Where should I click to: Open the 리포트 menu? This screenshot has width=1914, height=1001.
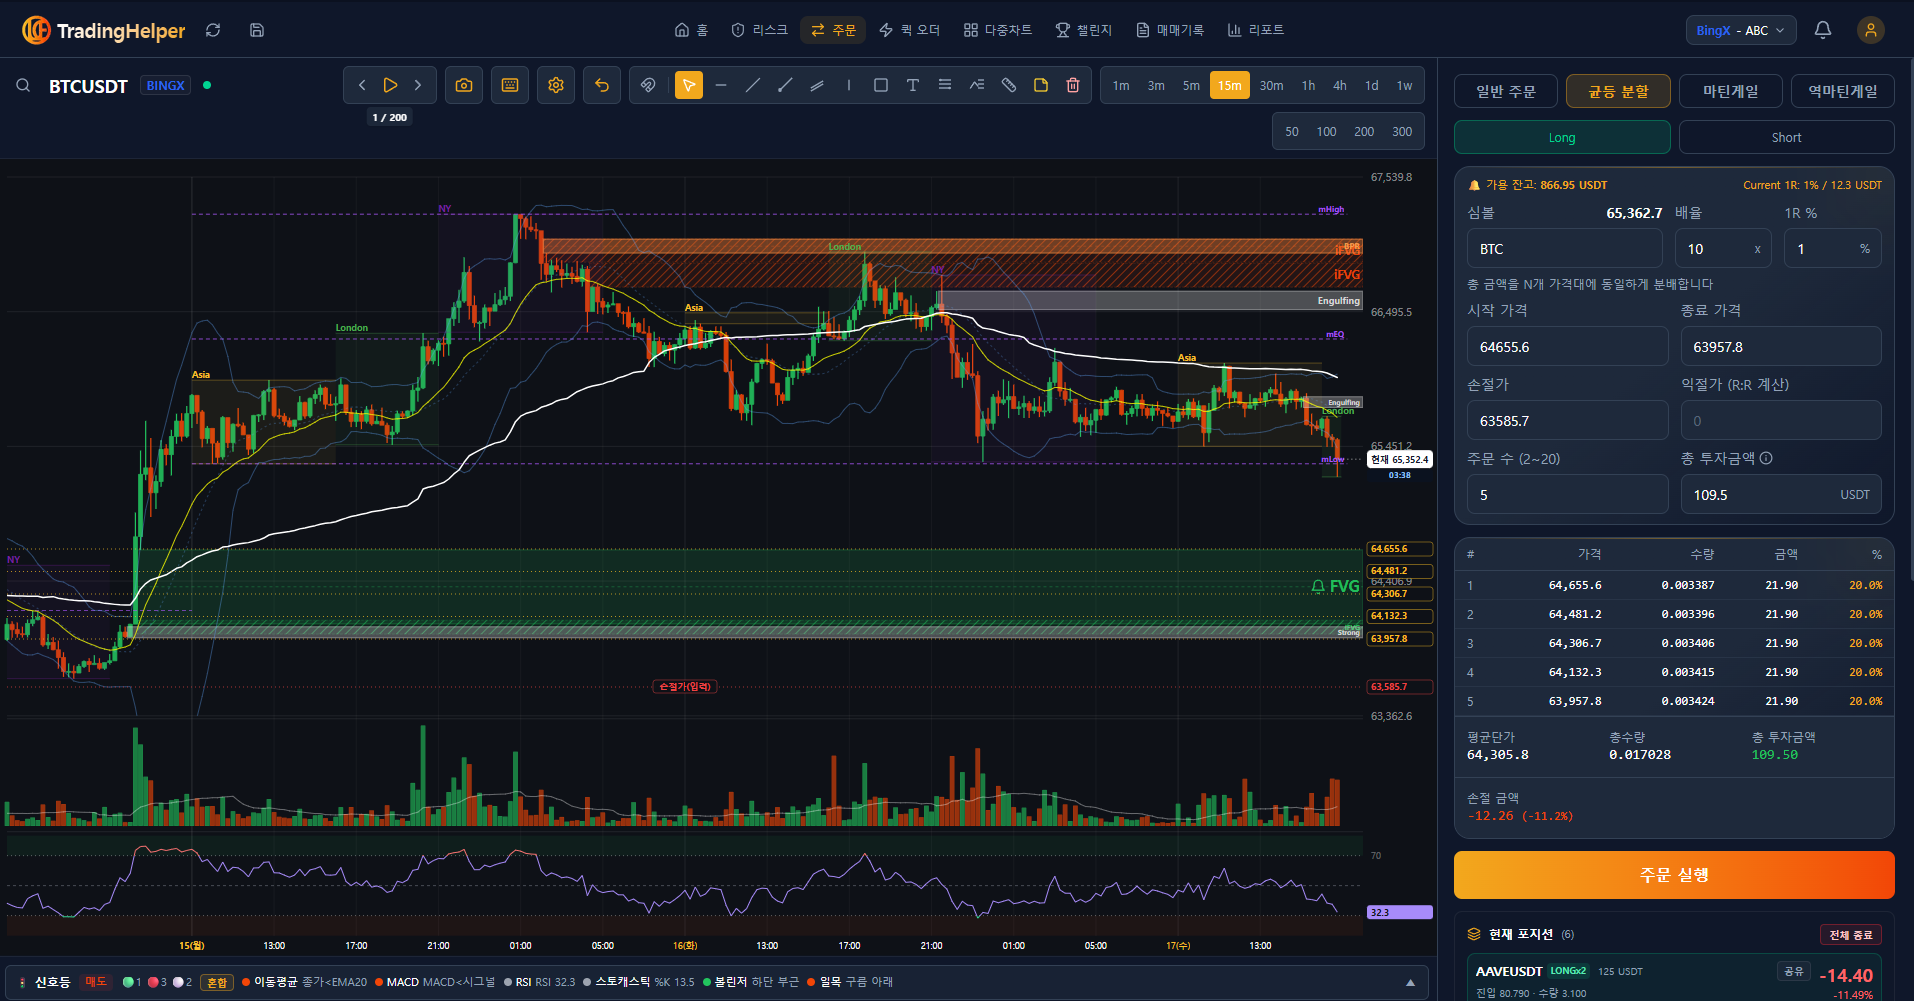pos(1256,30)
